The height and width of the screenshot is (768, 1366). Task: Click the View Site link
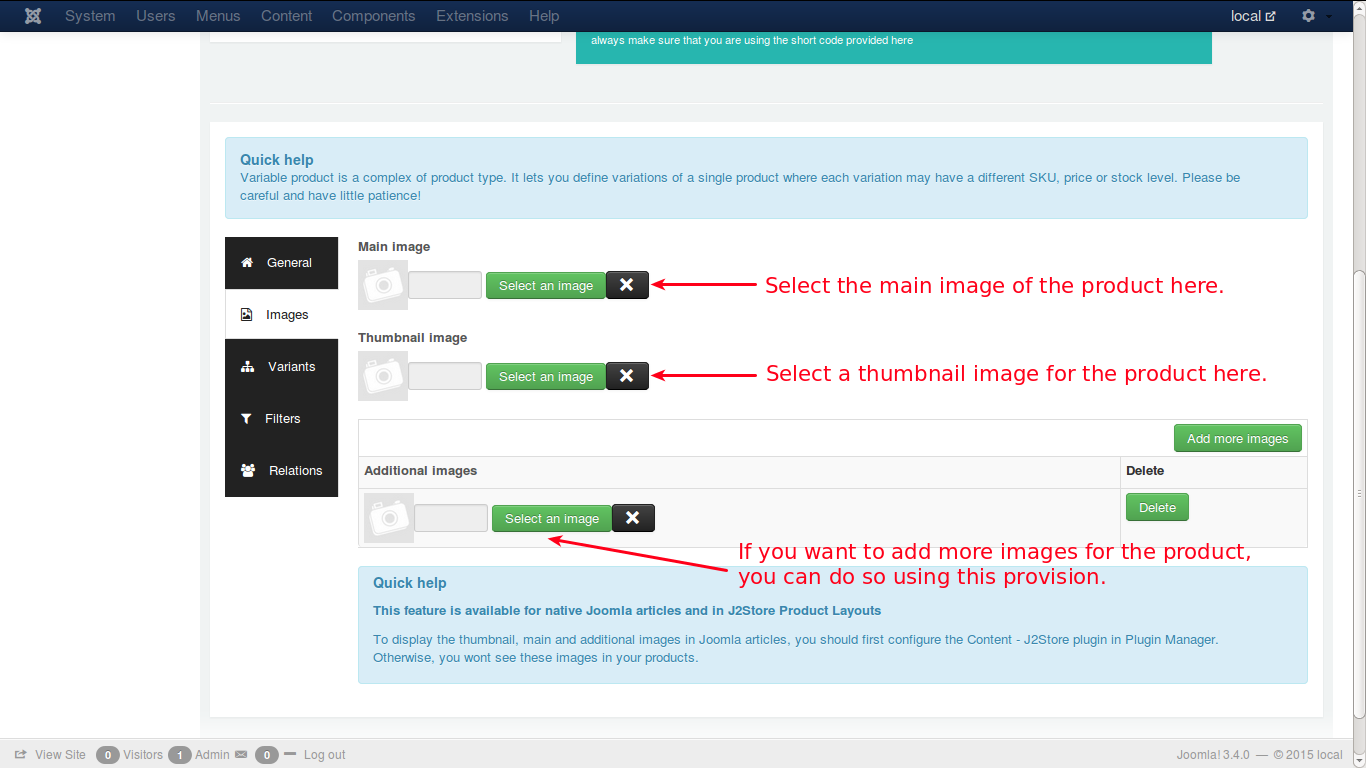[60, 755]
